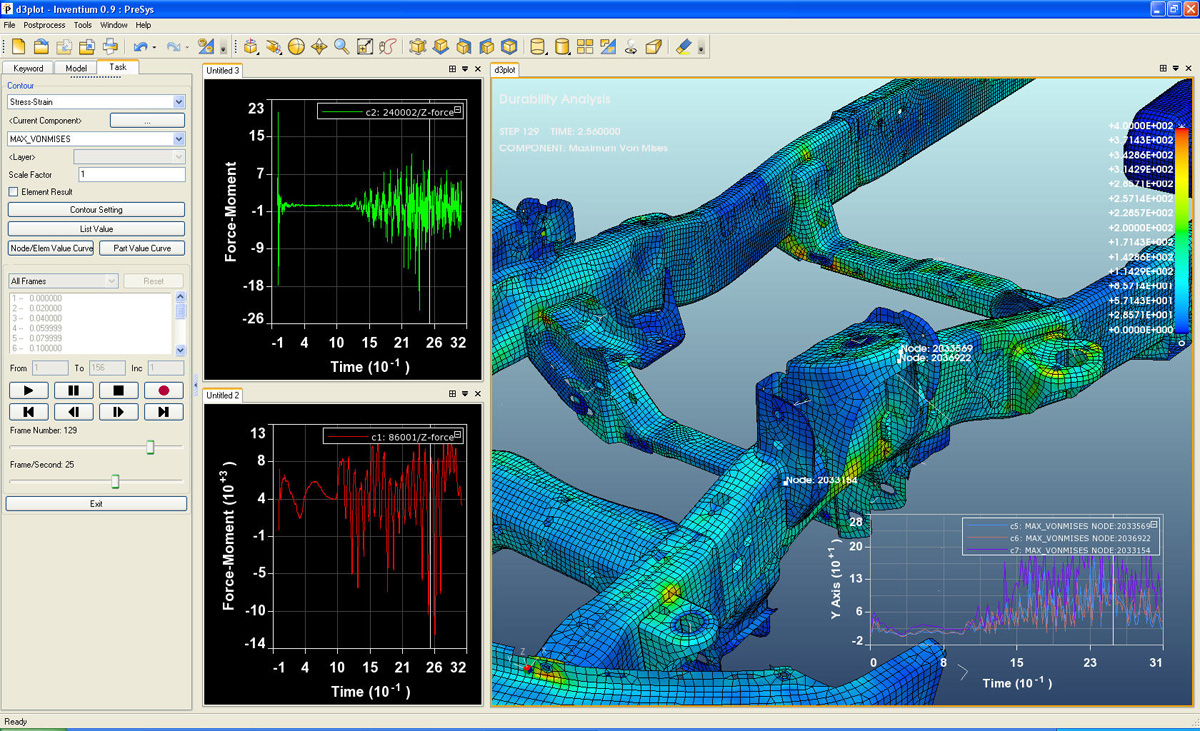
Task: Click the New file icon
Action: point(19,46)
